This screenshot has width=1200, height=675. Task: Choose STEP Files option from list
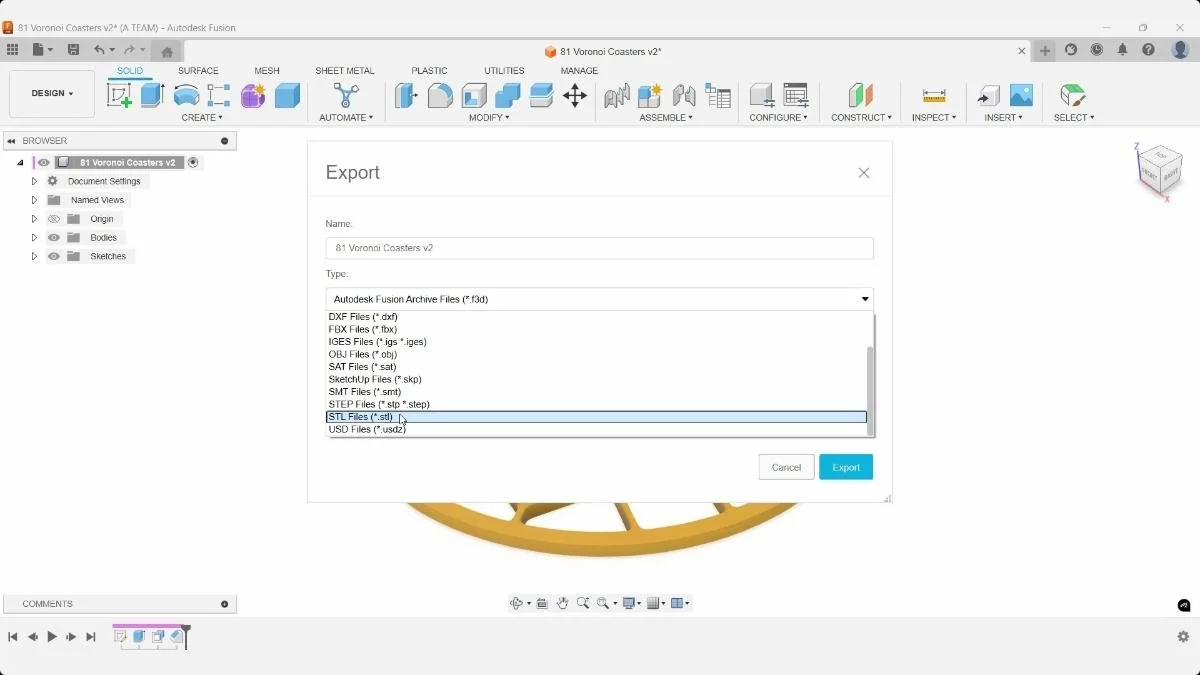[x=596, y=405]
